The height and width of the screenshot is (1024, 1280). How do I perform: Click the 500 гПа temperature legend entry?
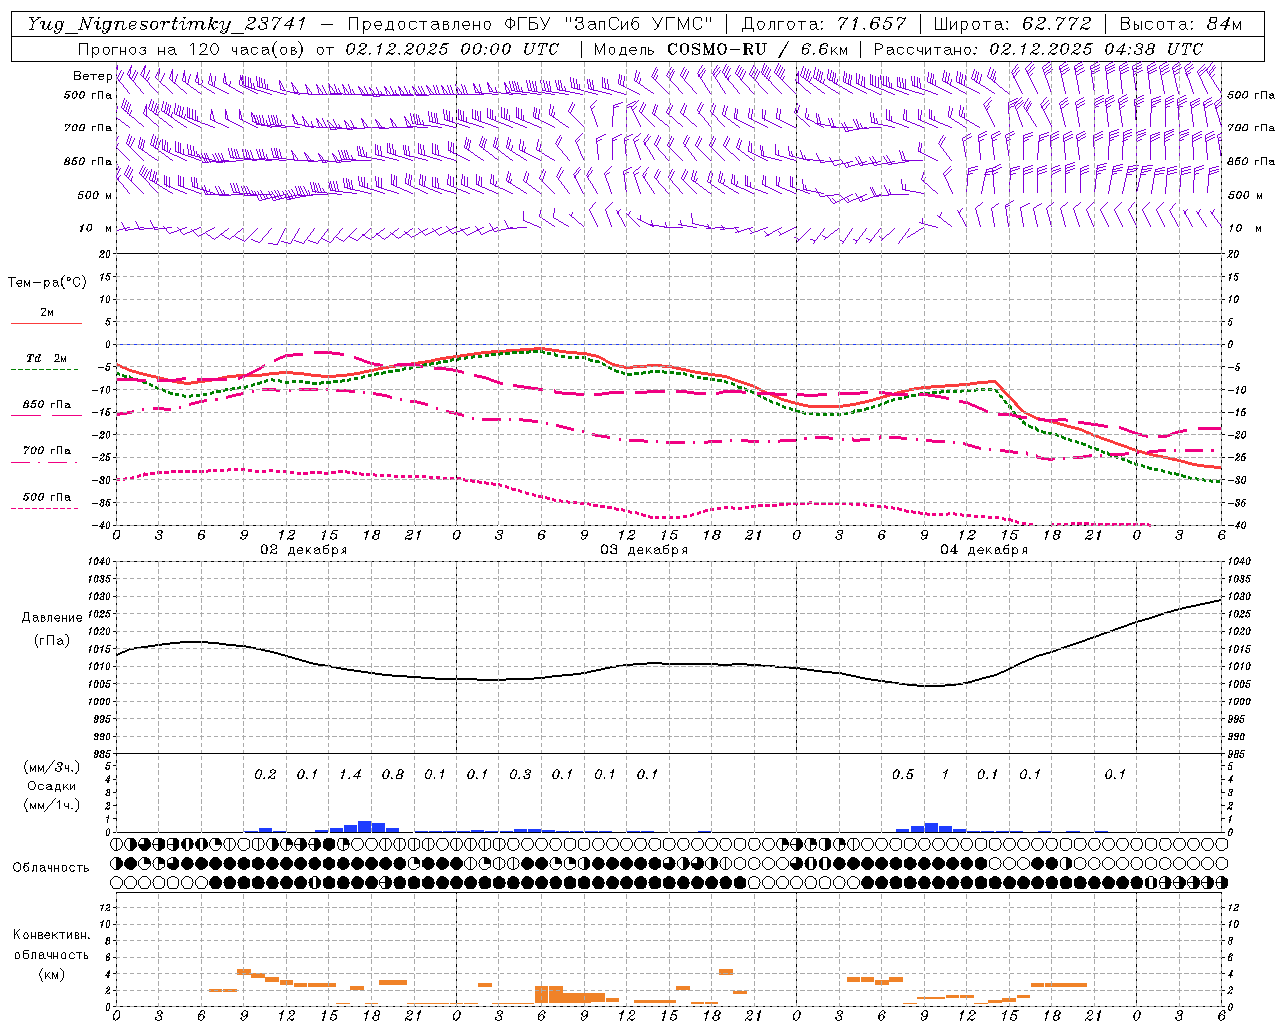[x=46, y=497]
